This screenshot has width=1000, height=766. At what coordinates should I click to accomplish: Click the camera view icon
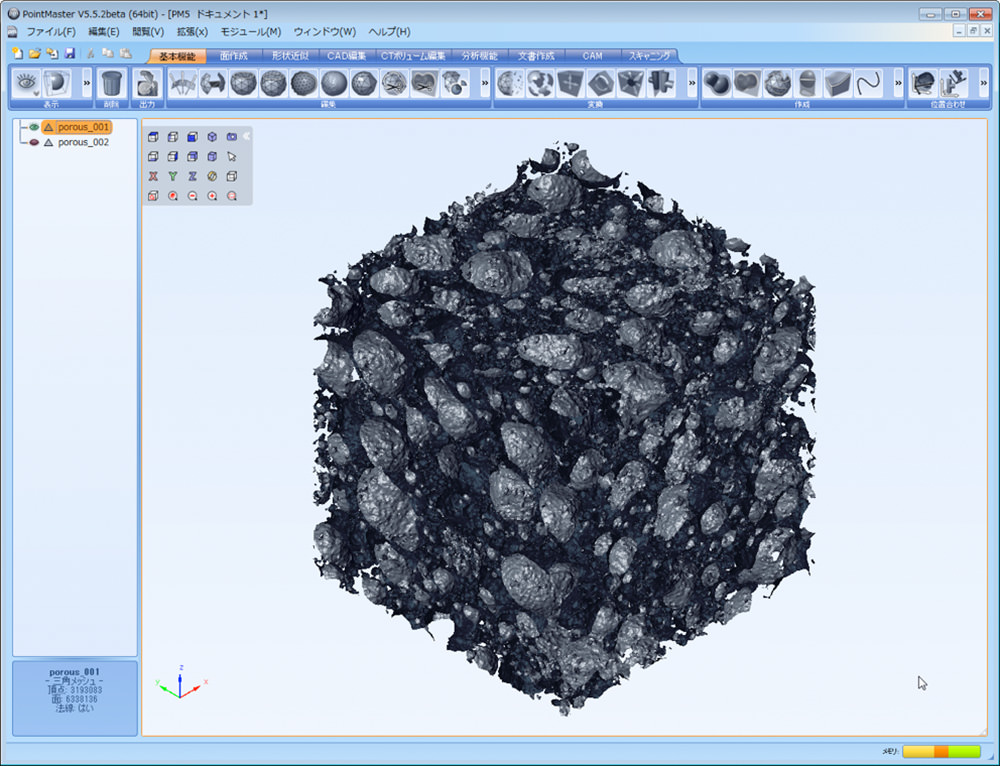point(232,136)
